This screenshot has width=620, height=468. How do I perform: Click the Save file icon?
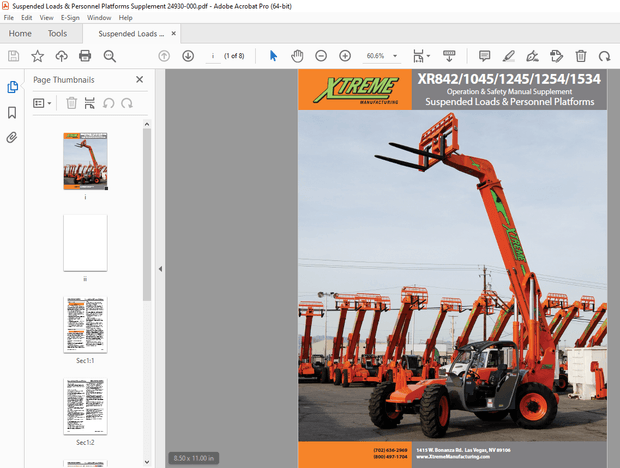click(13, 56)
